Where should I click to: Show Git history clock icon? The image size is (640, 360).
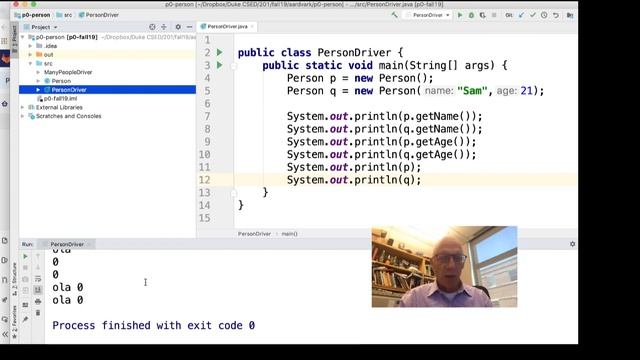click(x=544, y=15)
